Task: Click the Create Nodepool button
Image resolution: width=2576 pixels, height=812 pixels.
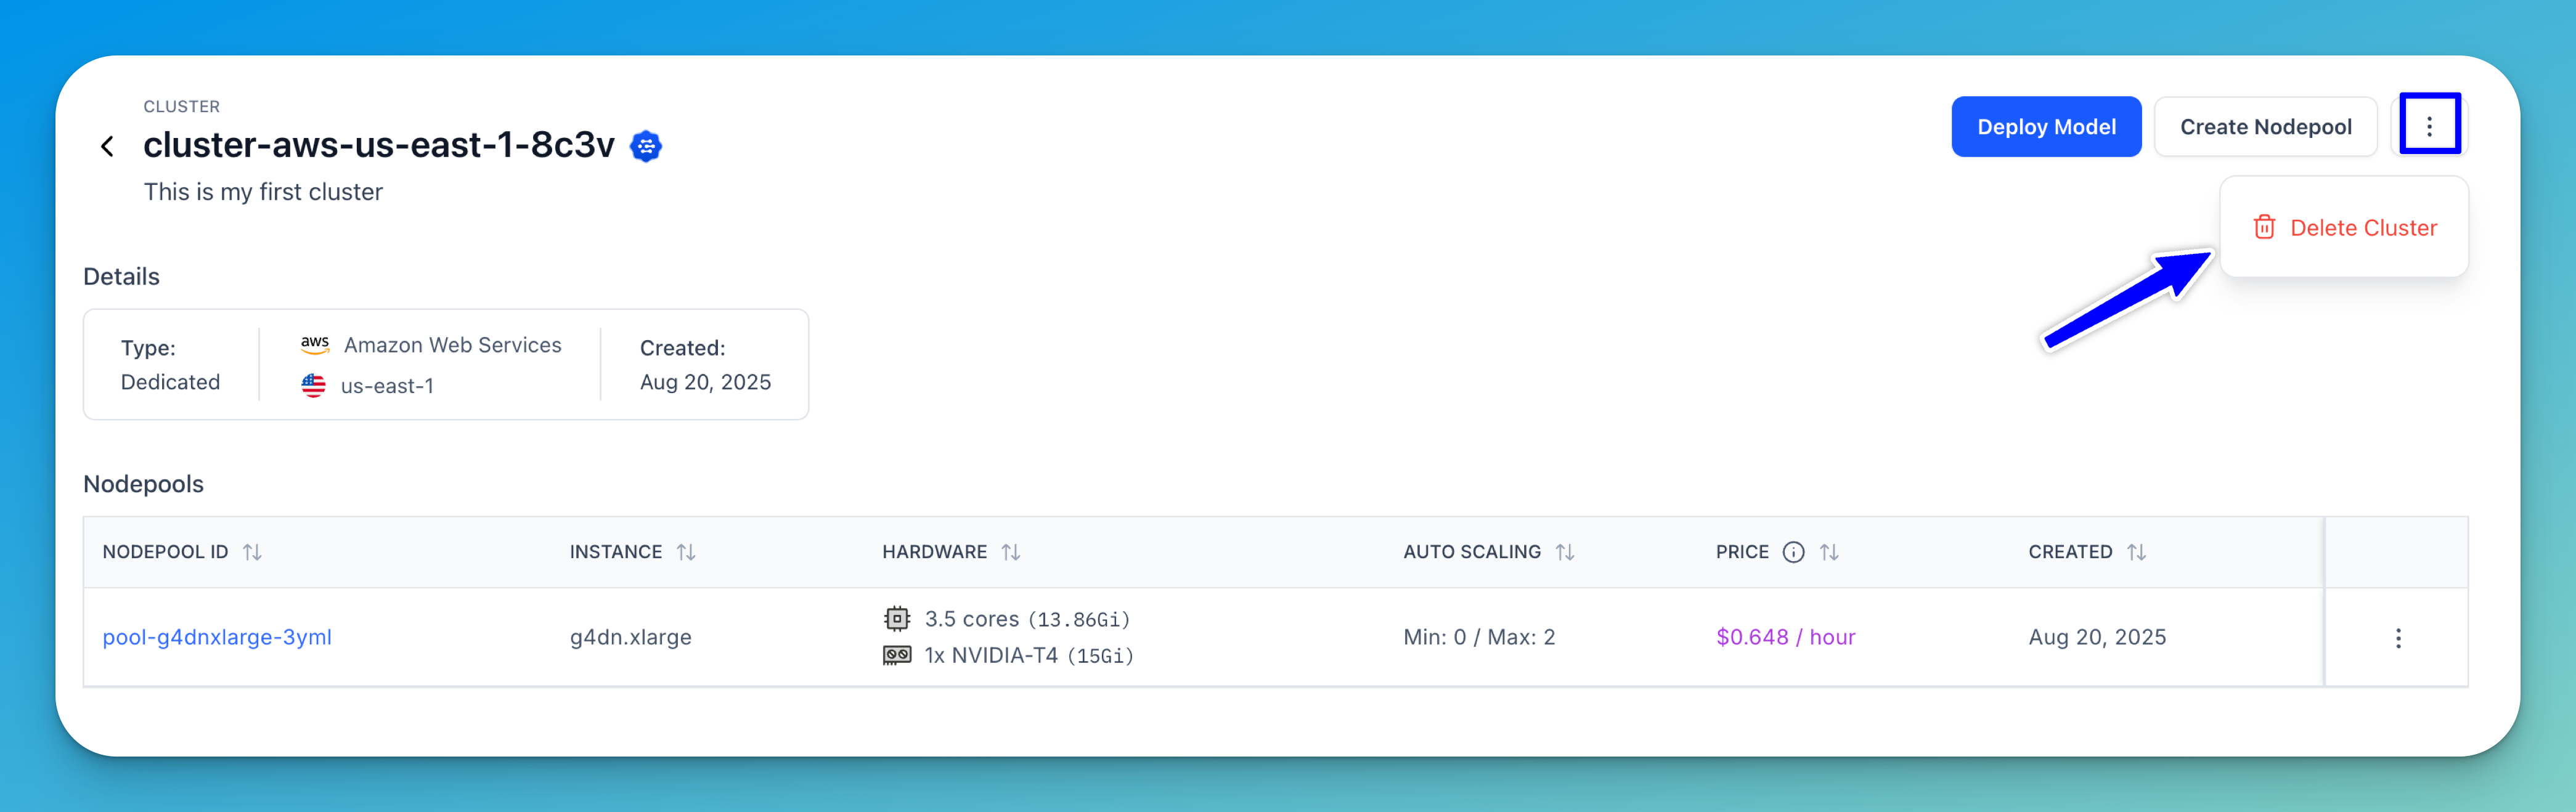Action: (2265, 126)
